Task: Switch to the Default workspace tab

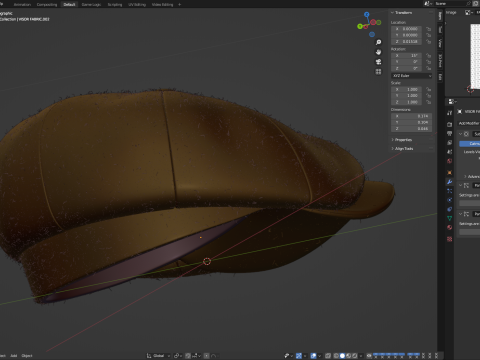Action: [x=69, y=4]
